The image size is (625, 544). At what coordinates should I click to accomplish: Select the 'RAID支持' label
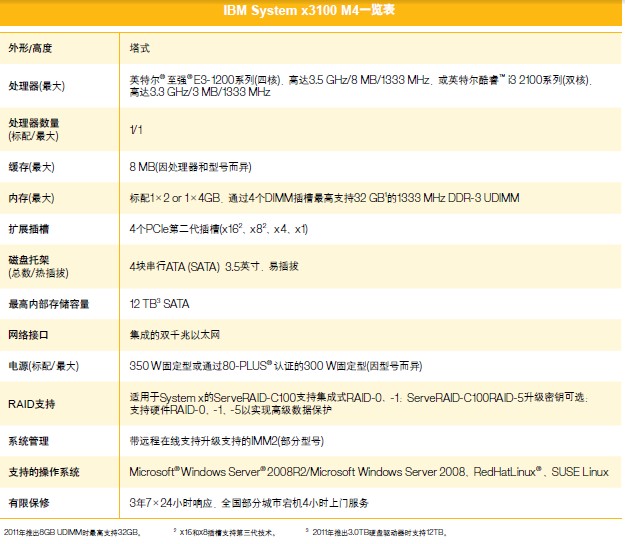coord(31,404)
